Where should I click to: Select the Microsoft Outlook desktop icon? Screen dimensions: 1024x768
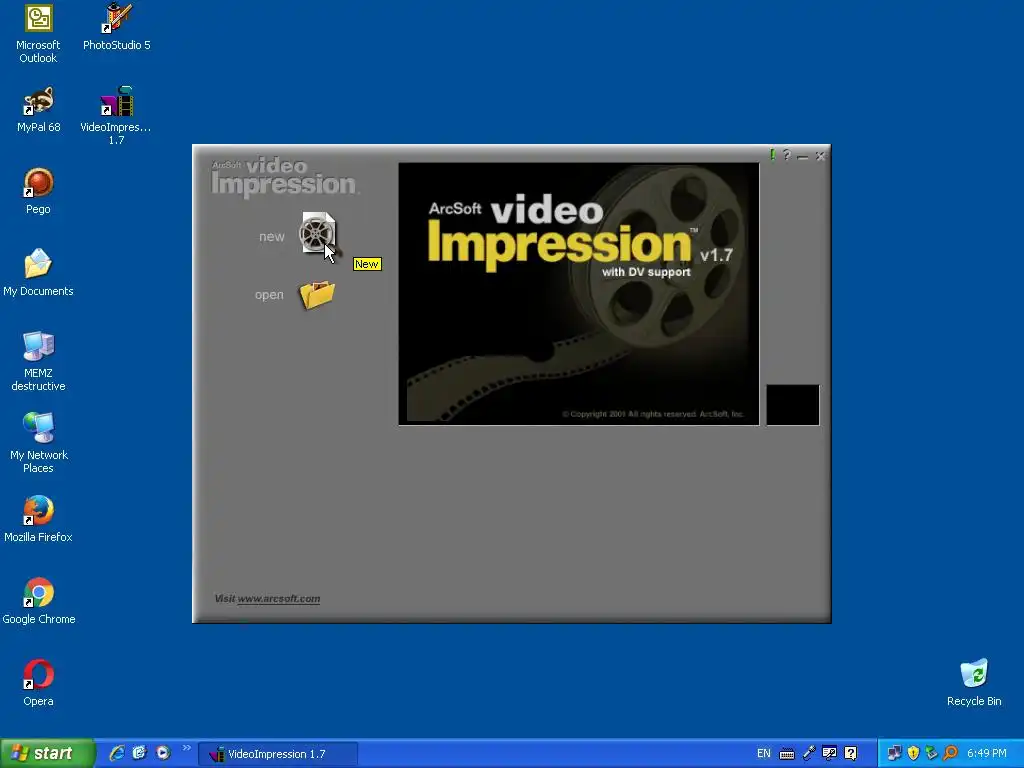point(38,34)
